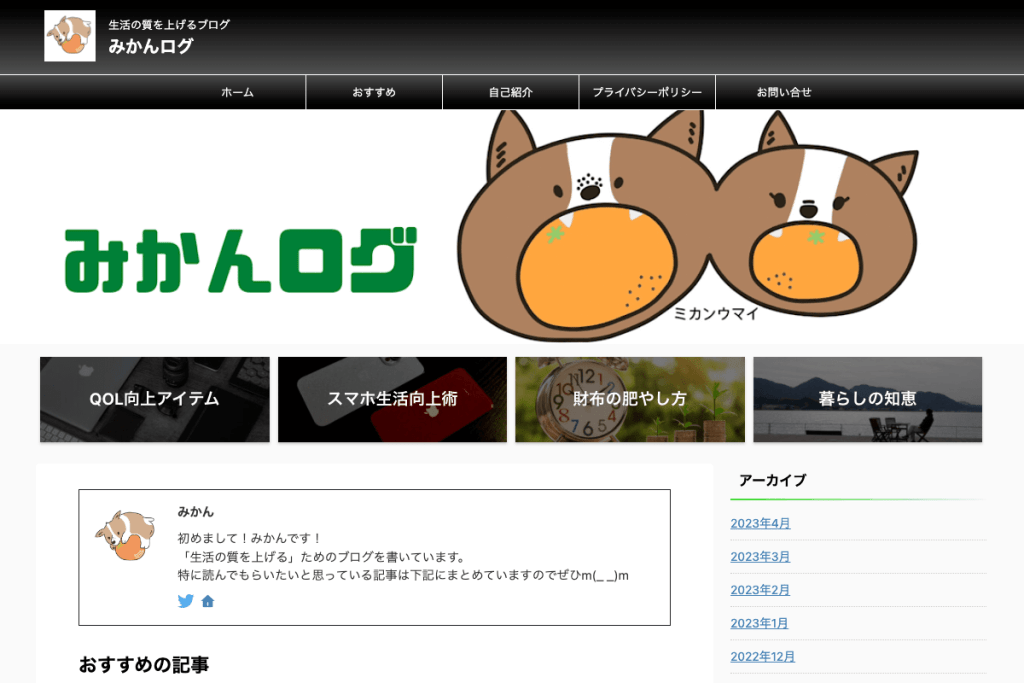Click the site logo icon in header
Screen dimensions: 1024x683
click(70, 36)
